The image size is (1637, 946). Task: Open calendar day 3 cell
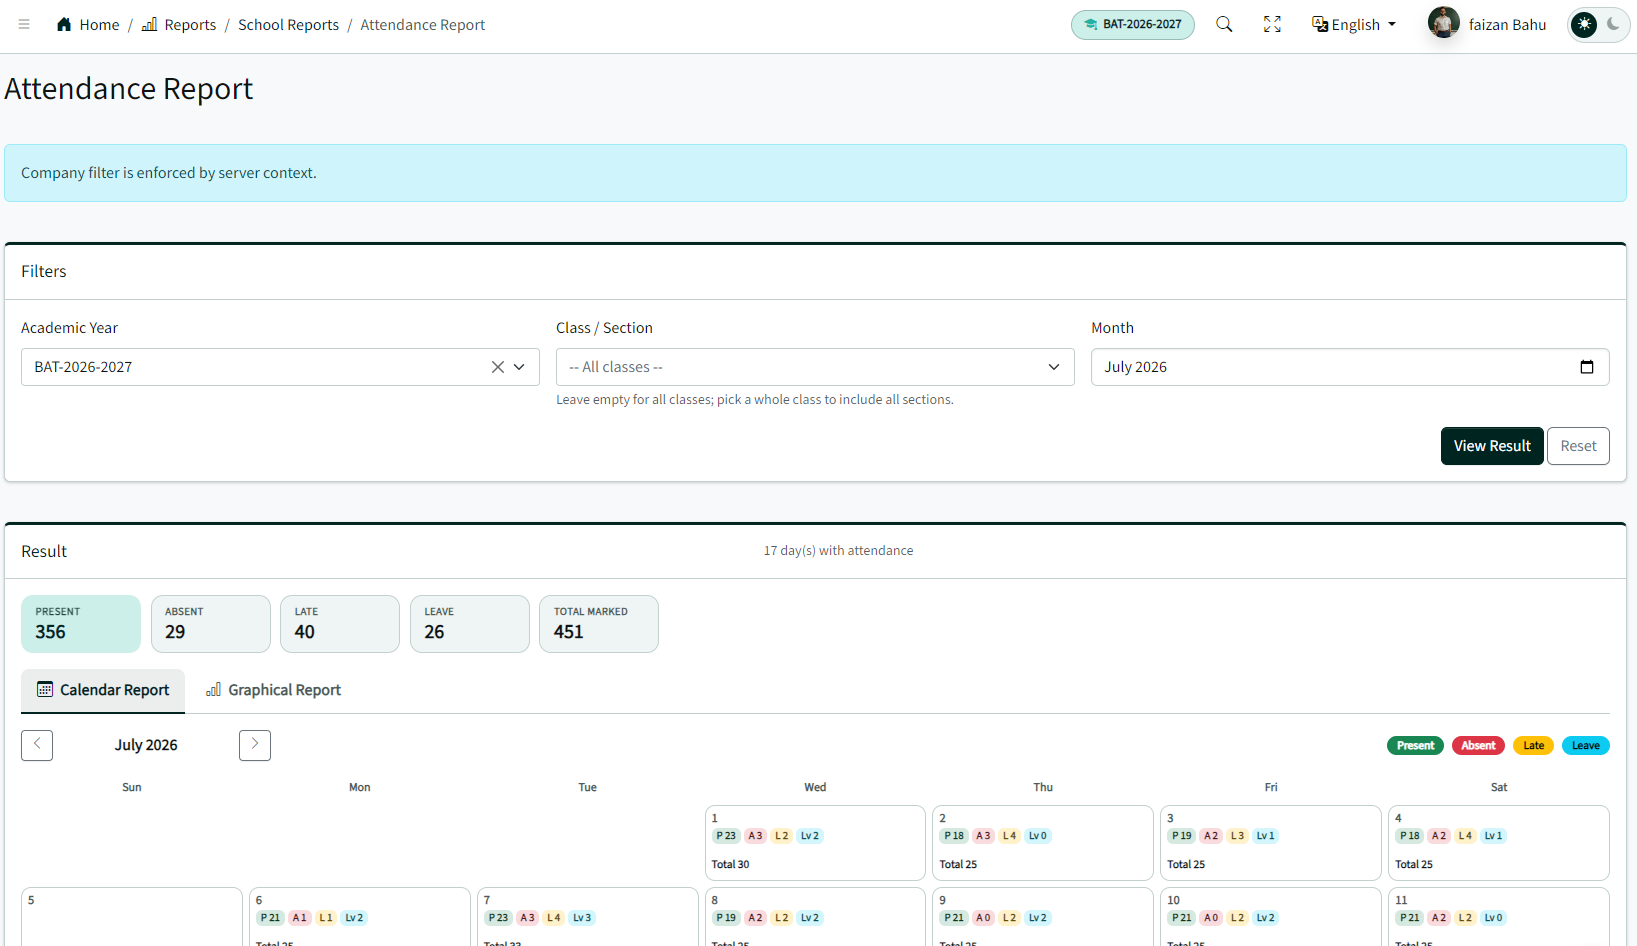click(1271, 843)
